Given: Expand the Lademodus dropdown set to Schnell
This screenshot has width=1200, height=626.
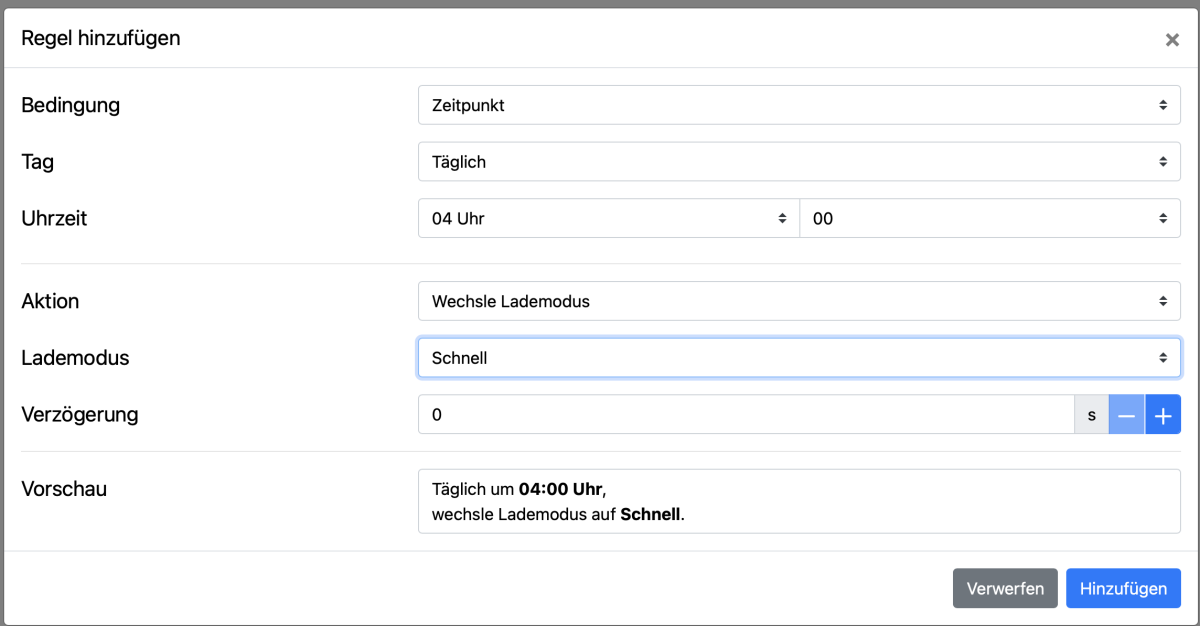Looking at the screenshot, I should (798, 358).
